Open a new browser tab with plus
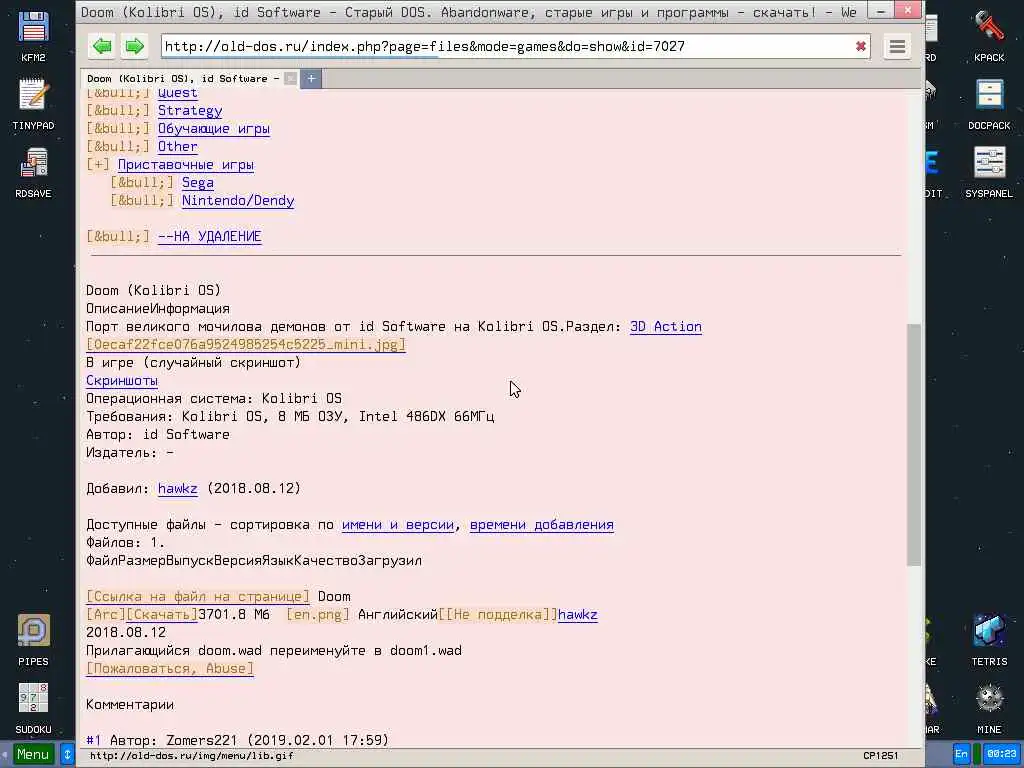Image resolution: width=1024 pixels, height=768 pixels. [x=312, y=78]
